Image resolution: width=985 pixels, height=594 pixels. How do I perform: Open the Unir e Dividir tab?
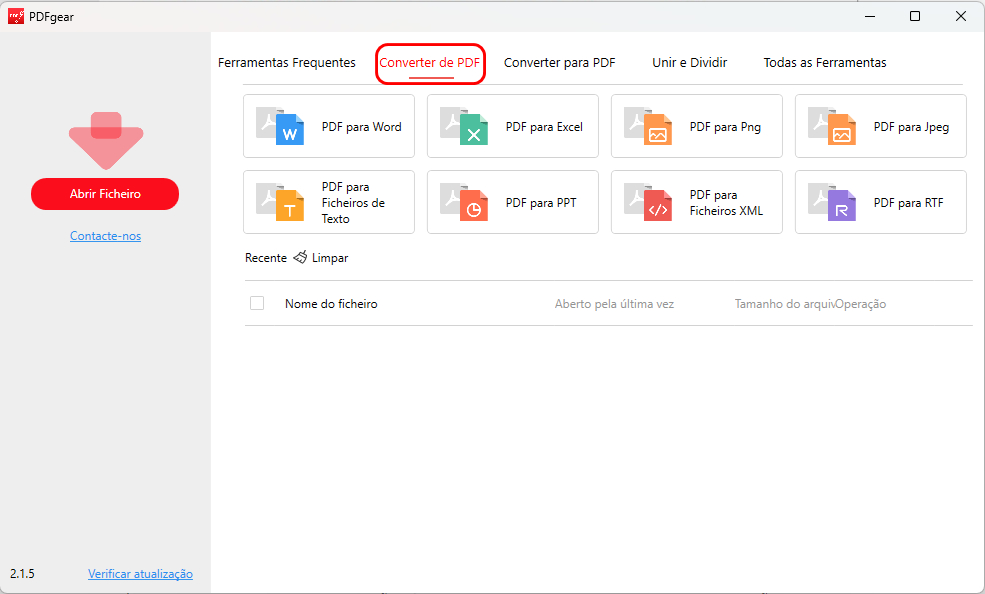coord(689,62)
